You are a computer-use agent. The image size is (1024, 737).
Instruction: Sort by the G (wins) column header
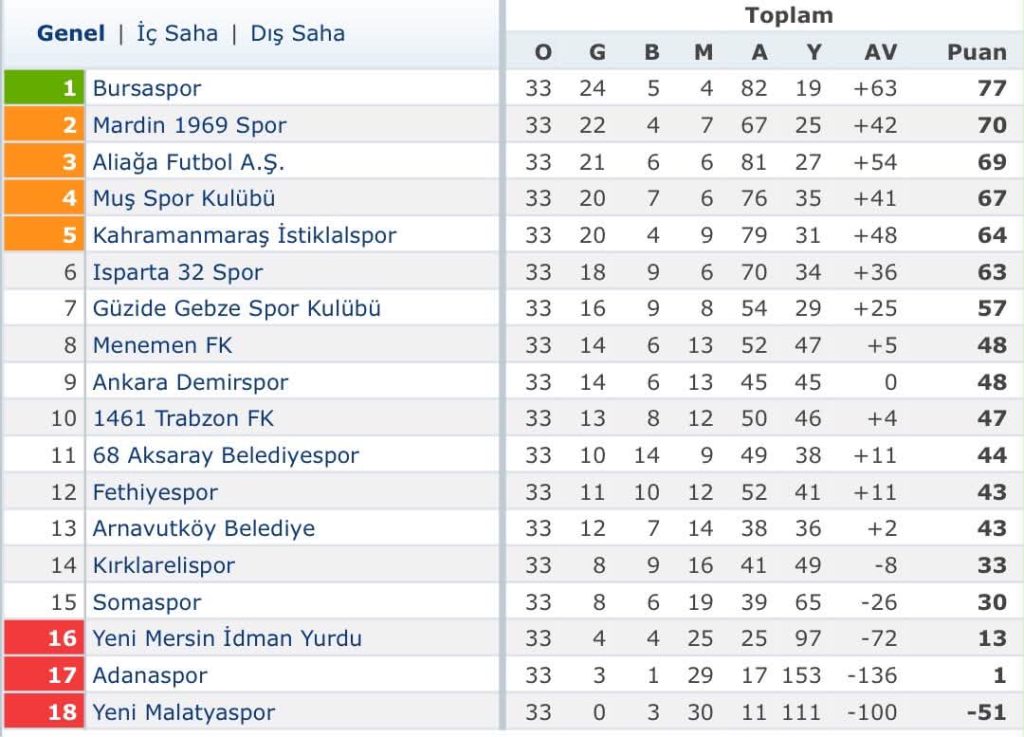596,51
